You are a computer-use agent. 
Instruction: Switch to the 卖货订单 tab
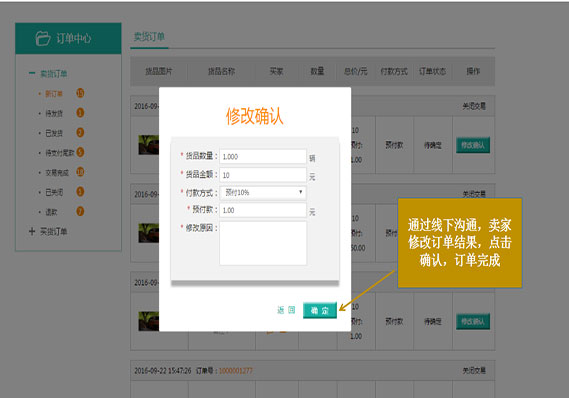[x=149, y=37]
